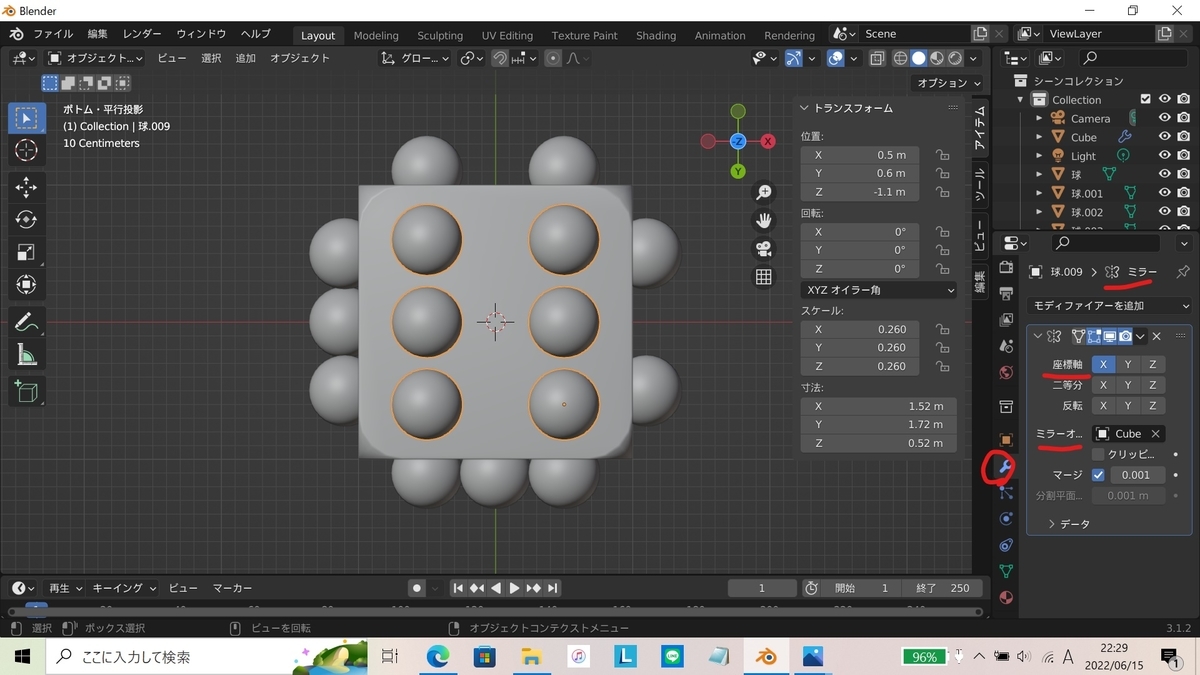Image resolution: width=1200 pixels, height=675 pixels.
Task: Open the Add Modifier dropdown
Action: coord(1110,306)
